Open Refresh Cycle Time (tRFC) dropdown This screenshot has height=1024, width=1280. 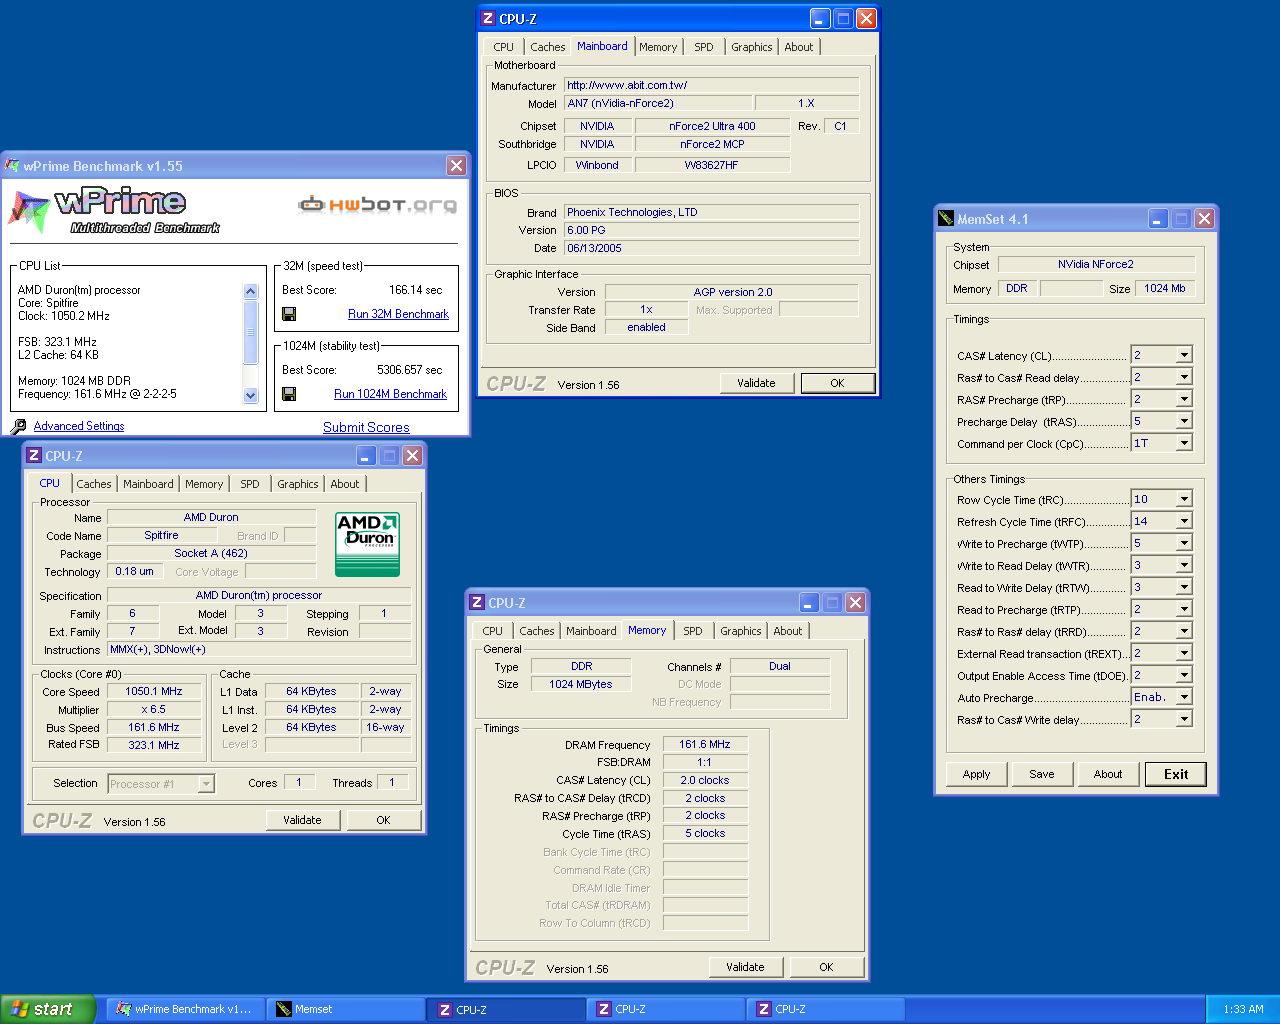pyautogui.click(x=1184, y=521)
